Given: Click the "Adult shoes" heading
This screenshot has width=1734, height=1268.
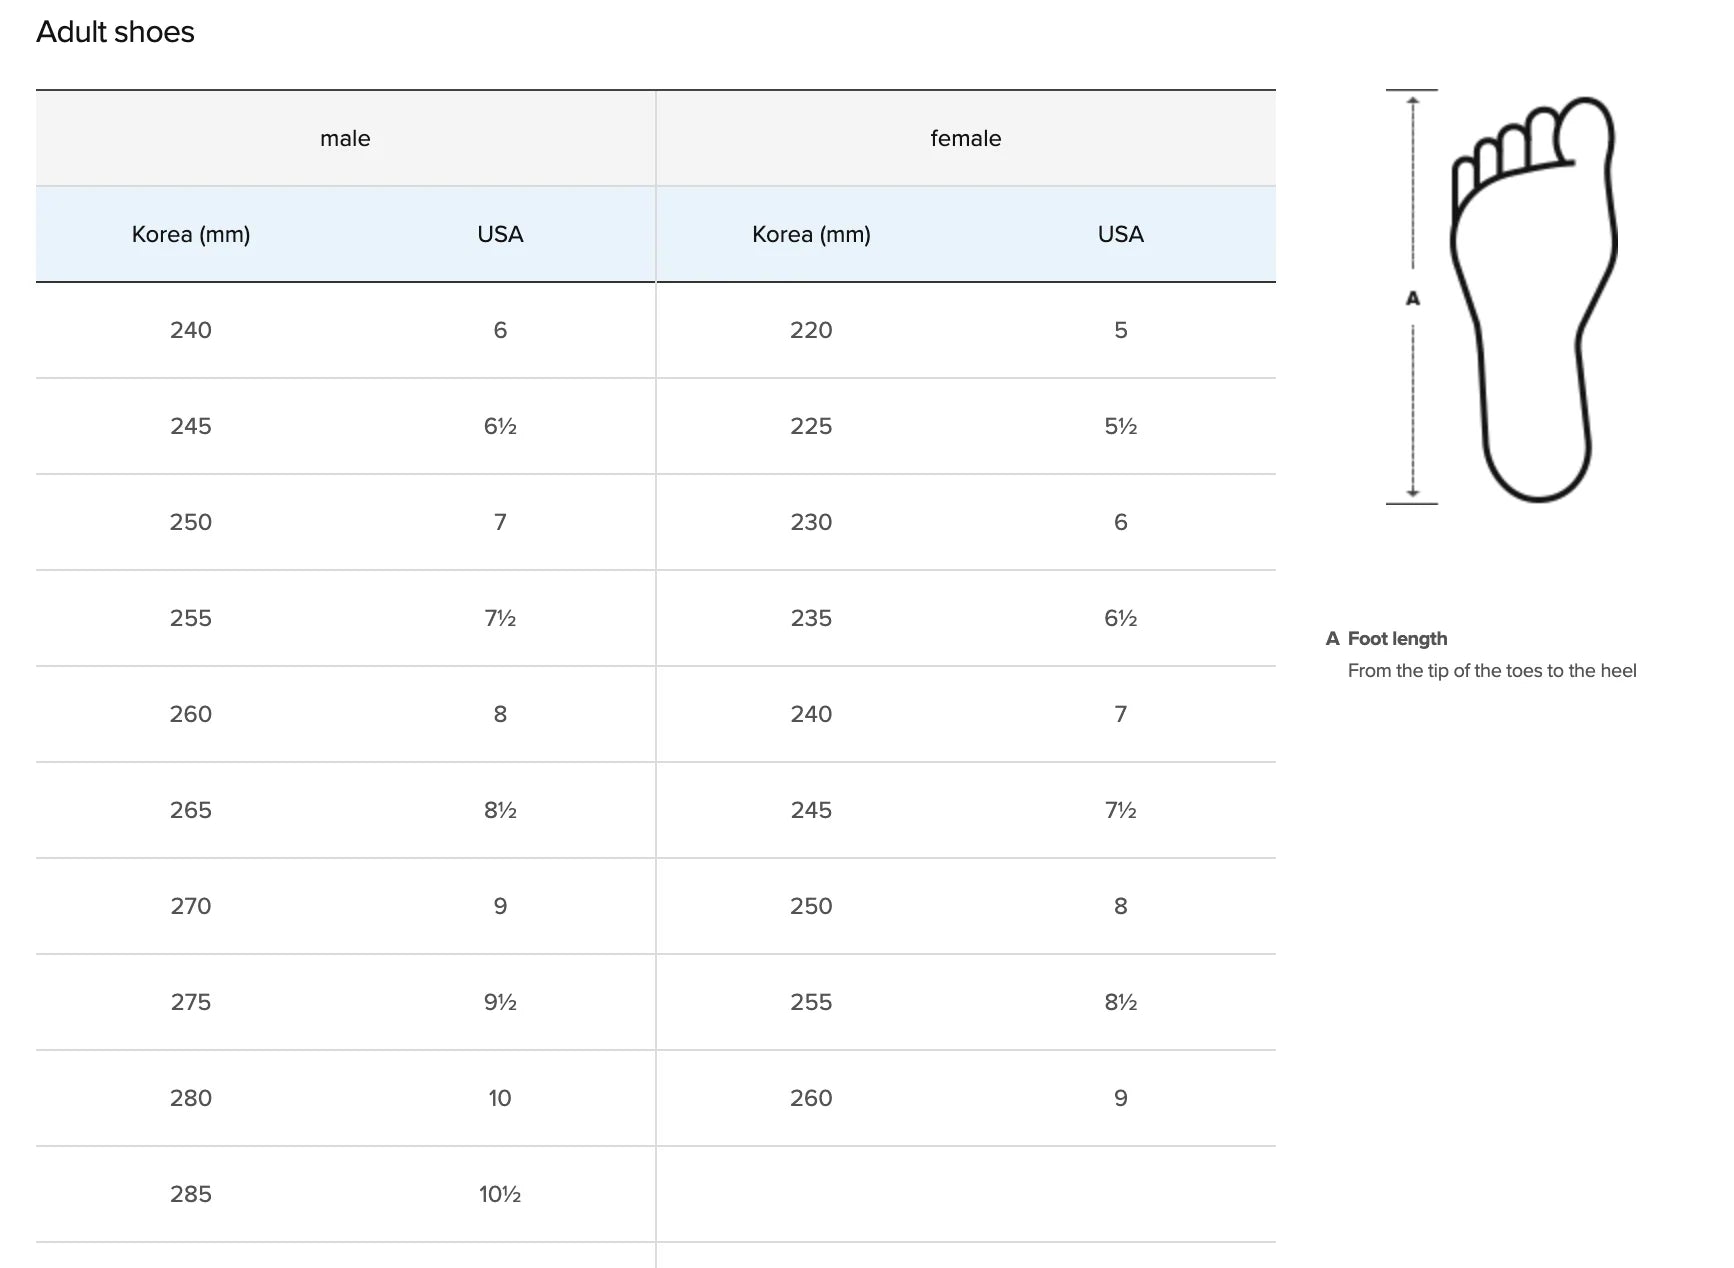Looking at the screenshot, I should click(115, 32).
